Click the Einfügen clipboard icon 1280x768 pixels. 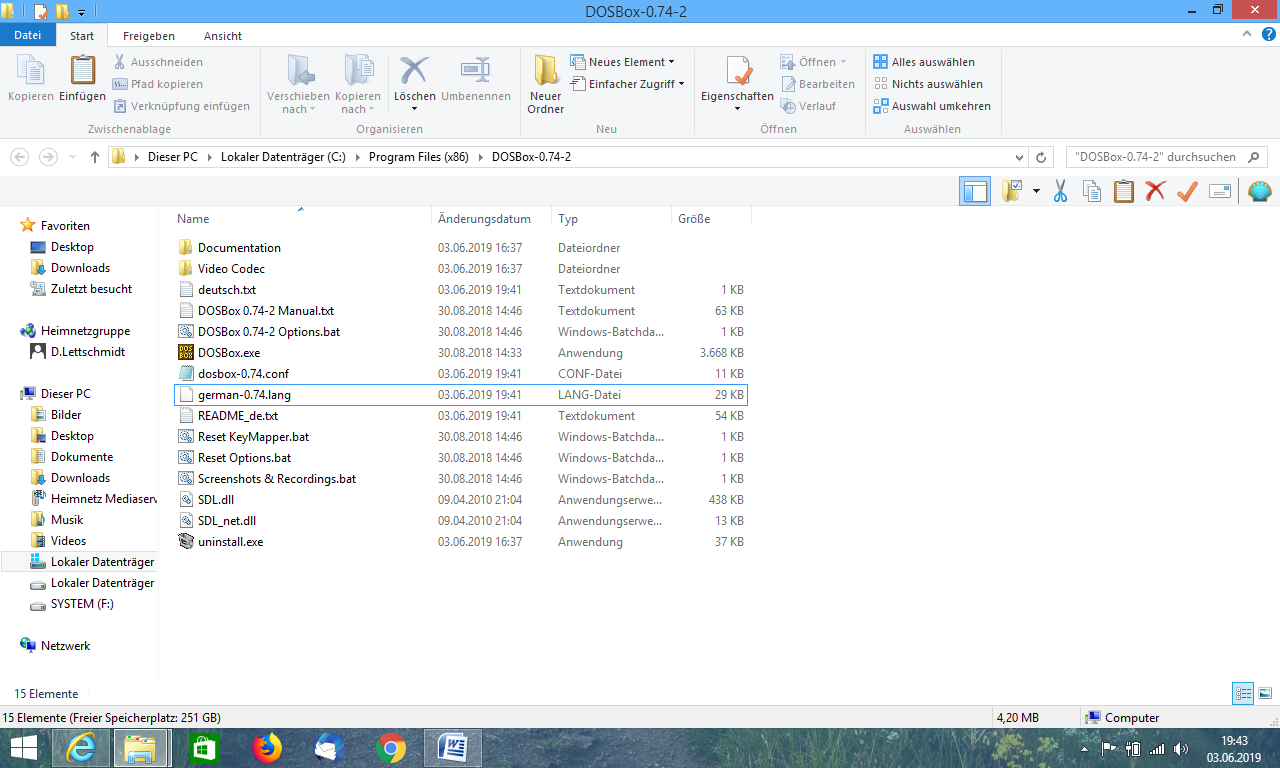pos(82,71)
